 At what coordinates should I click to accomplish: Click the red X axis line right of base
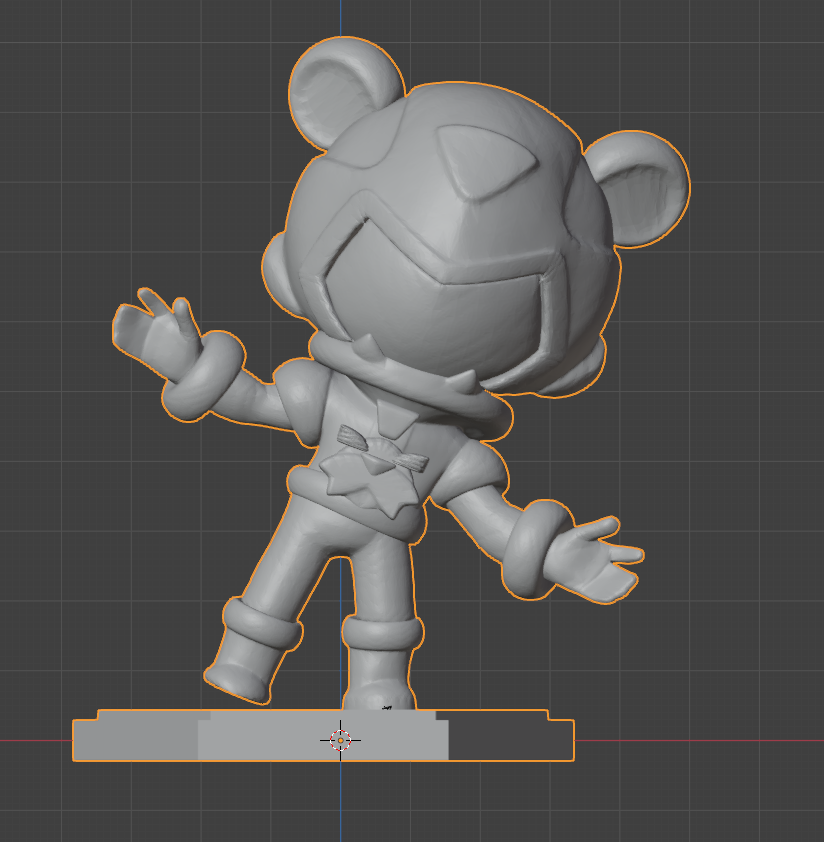(700, 741)
